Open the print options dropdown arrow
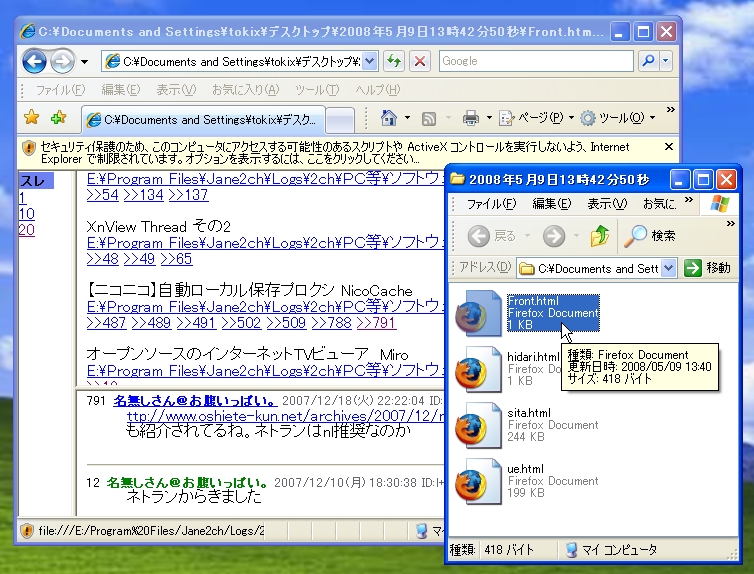Image resolution: width=754 pixels, height=574 pixels. 489,118
